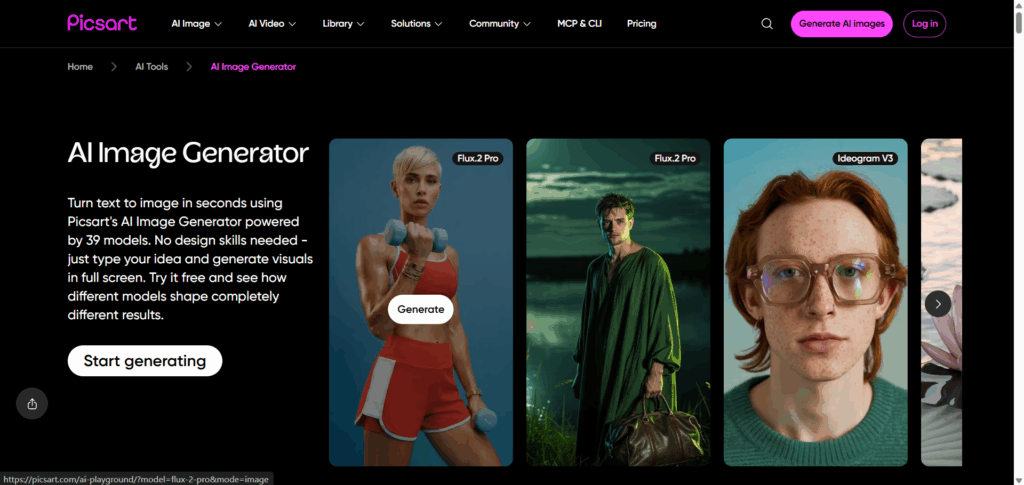Expand the AI Image dropdown
The width and height of the screenshot is (1024, 485).
click(197, 23)
